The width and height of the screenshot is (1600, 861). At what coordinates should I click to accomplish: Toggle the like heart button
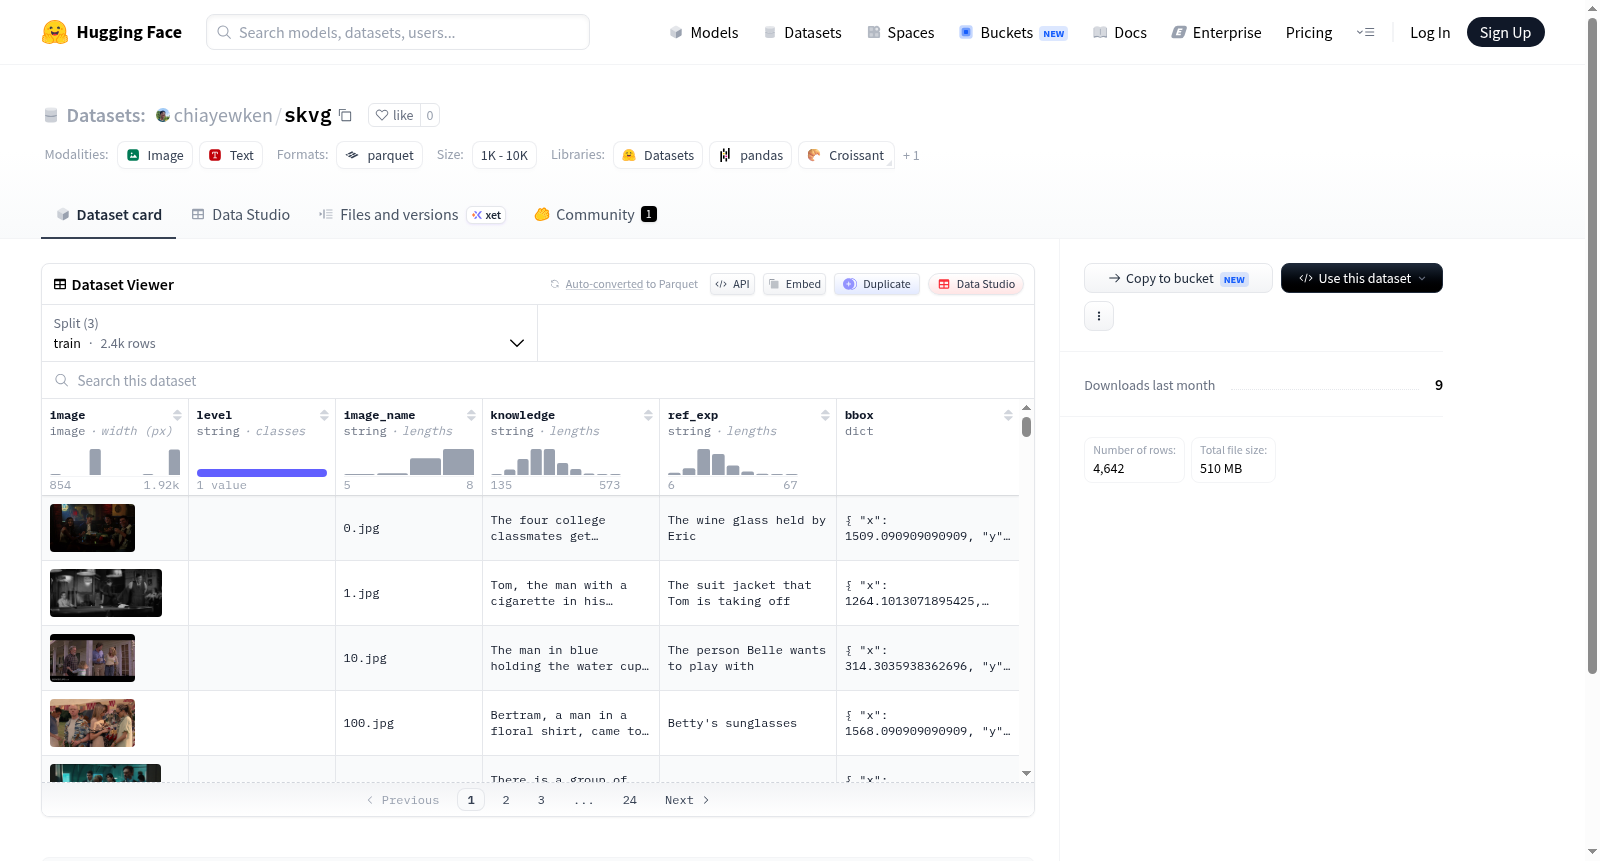click(x=395, y=115)
